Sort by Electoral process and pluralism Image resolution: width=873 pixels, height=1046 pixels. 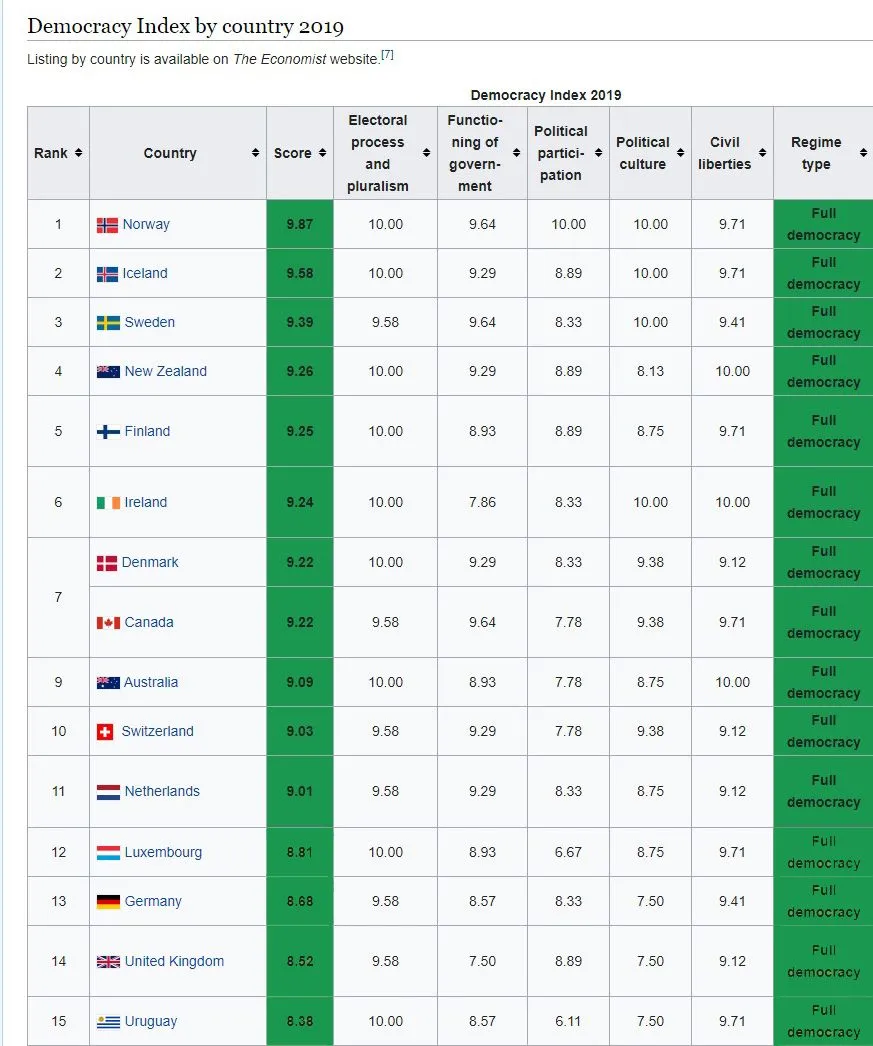tap(426, 153)
